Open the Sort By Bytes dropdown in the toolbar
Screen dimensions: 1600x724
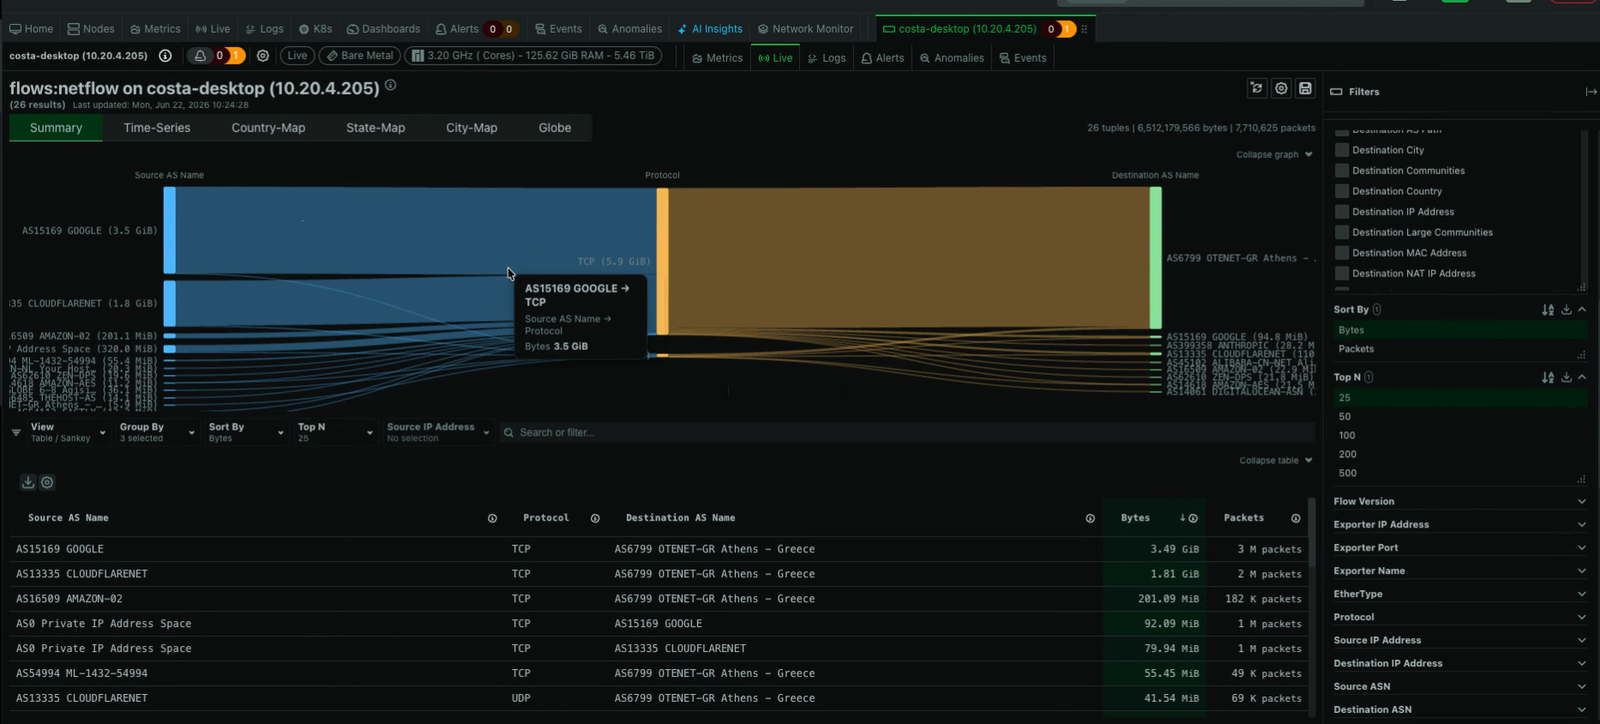click(x=246, y=432)
